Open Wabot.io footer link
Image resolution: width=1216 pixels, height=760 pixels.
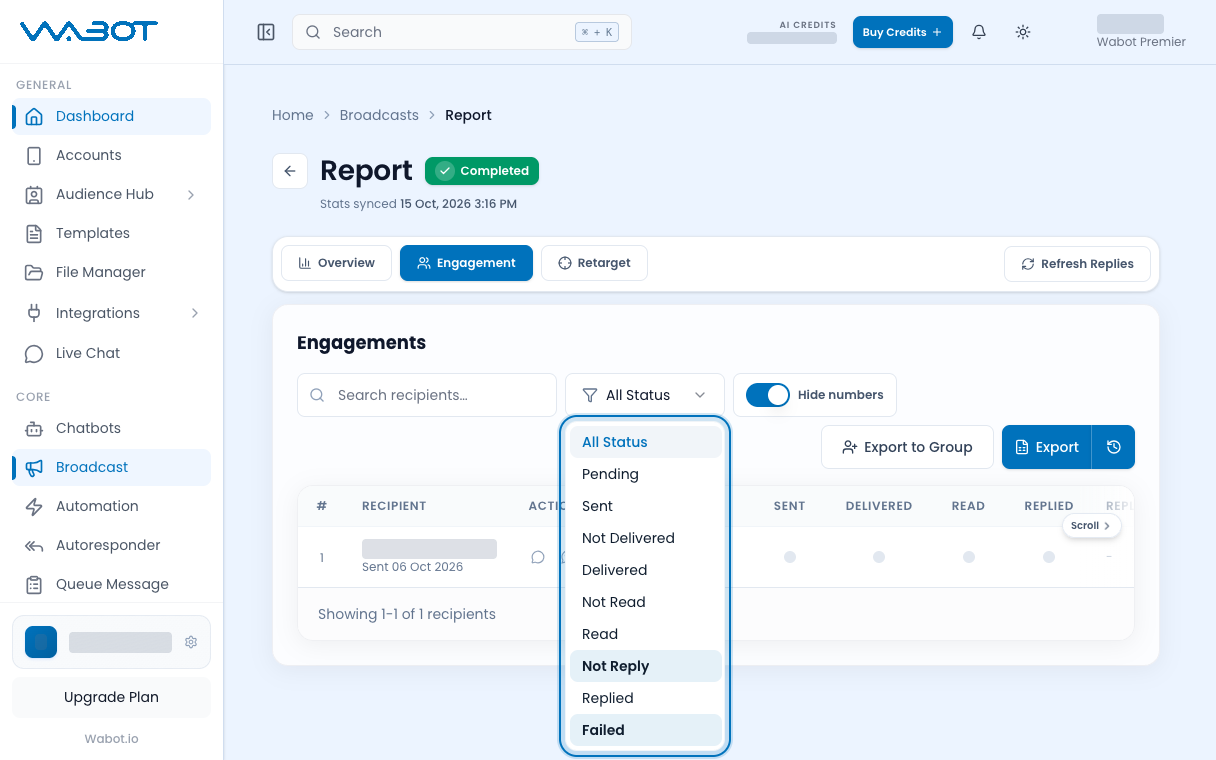(x=111, y=739)
